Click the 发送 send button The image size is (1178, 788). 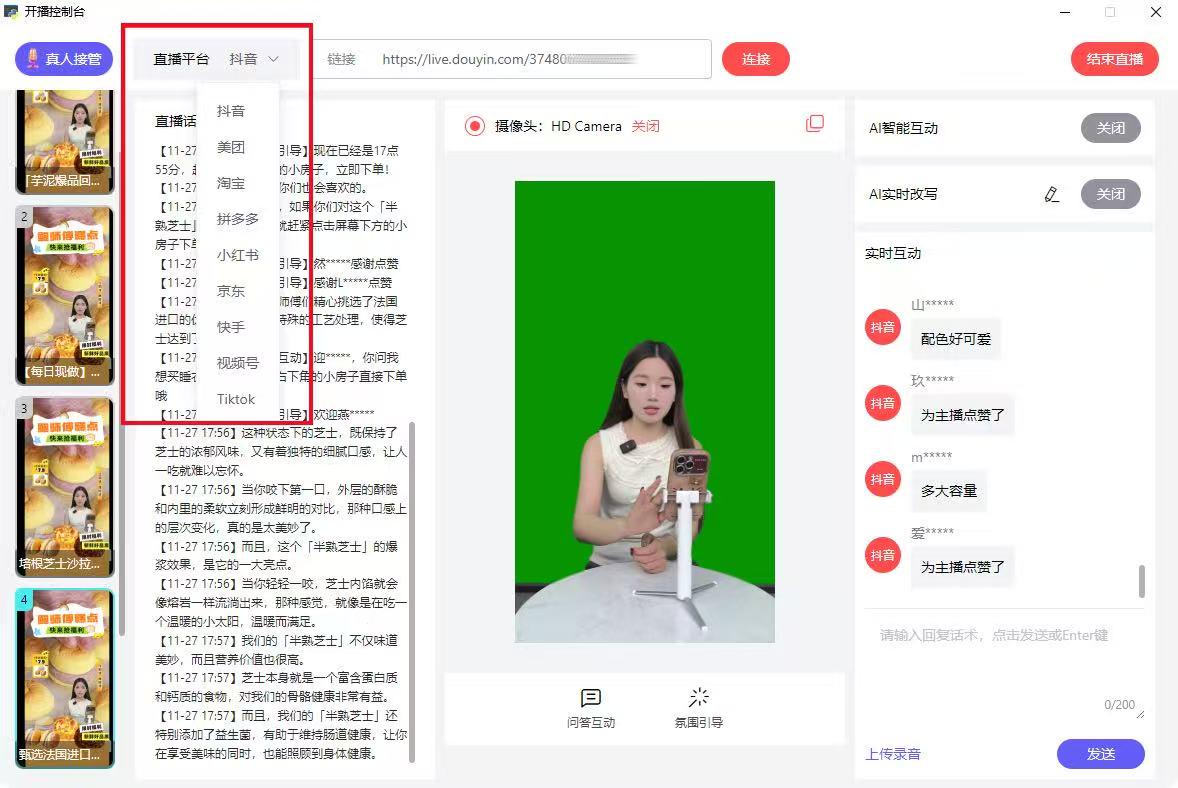point(1101,753)
